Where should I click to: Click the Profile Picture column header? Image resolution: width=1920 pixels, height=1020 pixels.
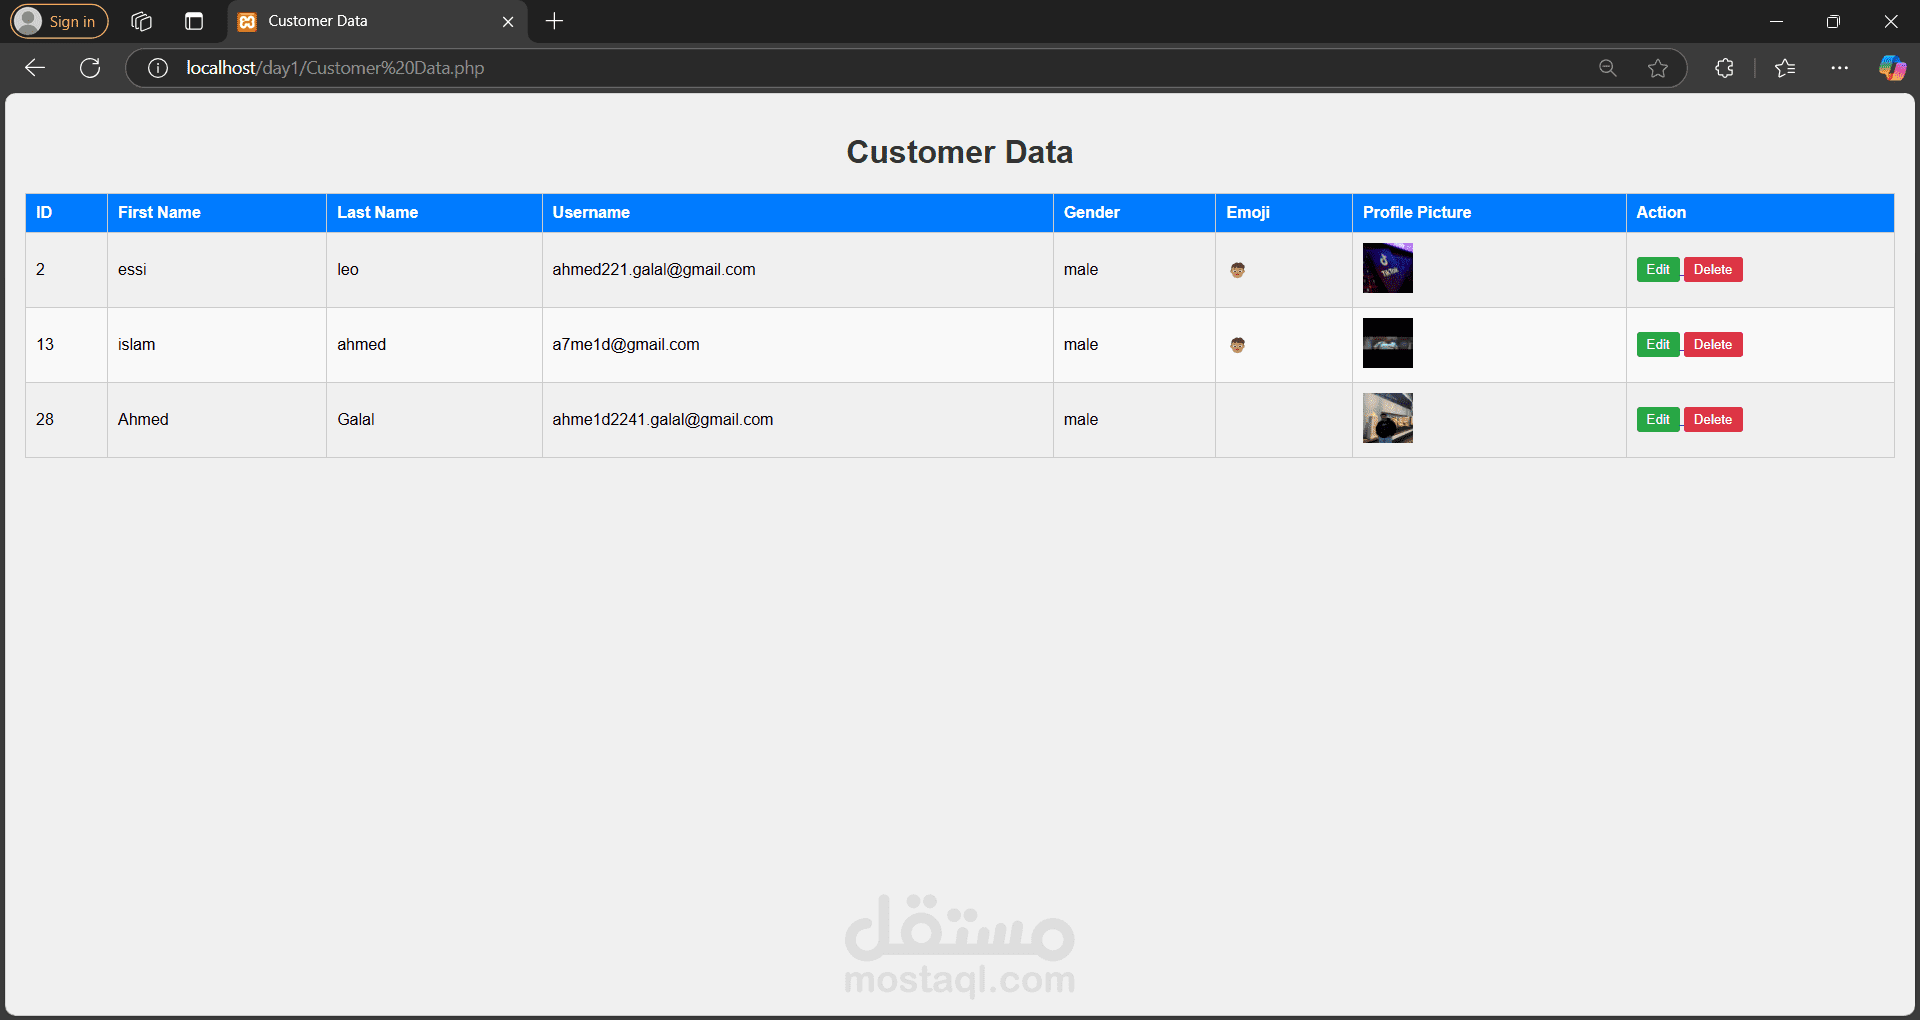tap(1489, 213)
